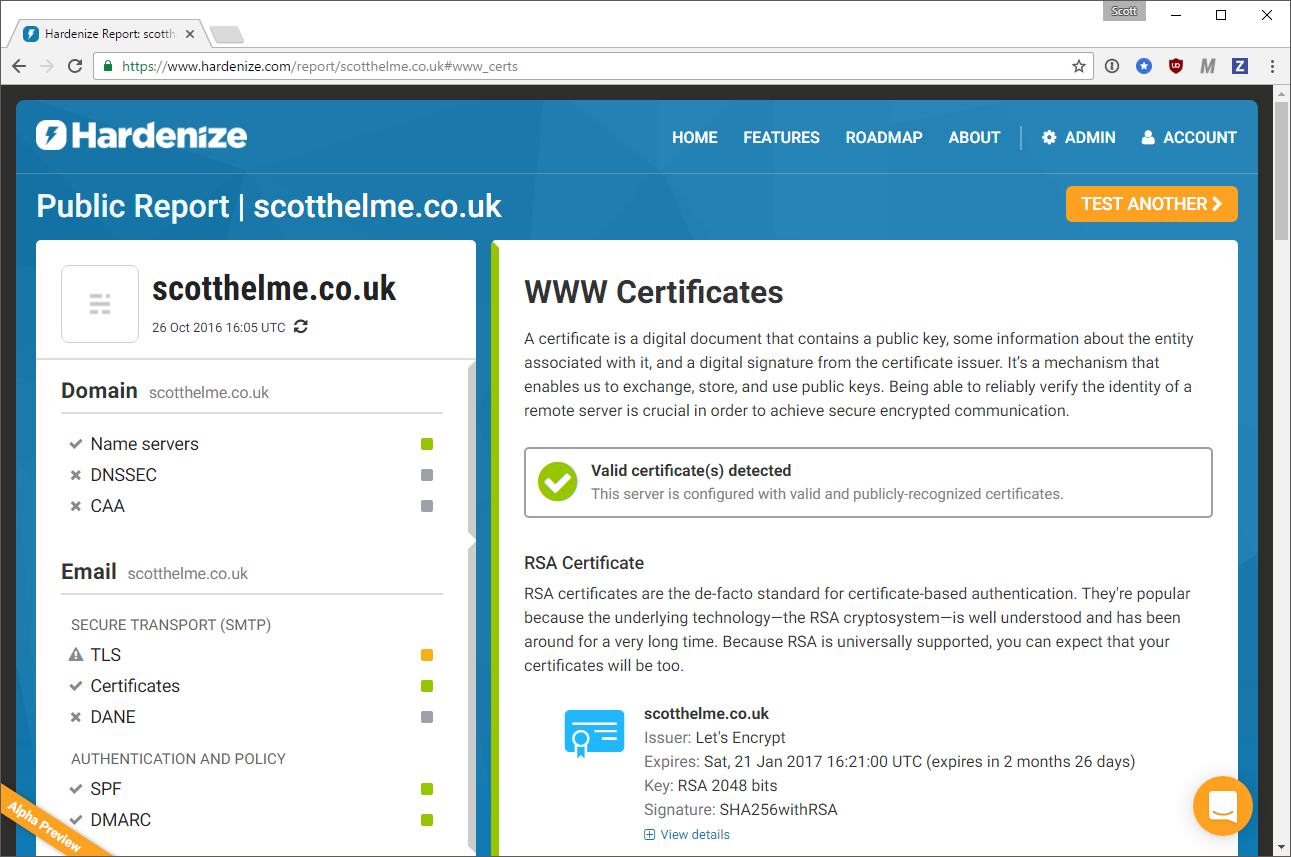1291x857 pixels.
Task: Open the chat bubble in the corner
Action: tap(1222, 806)
